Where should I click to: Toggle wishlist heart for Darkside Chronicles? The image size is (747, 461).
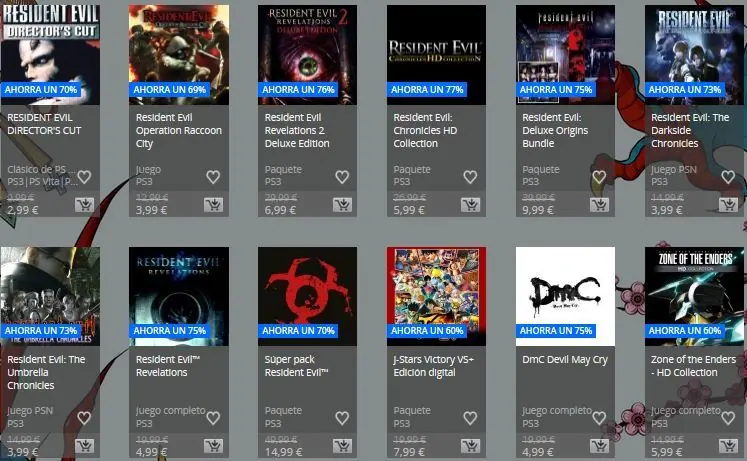click(x=728, y=177)
